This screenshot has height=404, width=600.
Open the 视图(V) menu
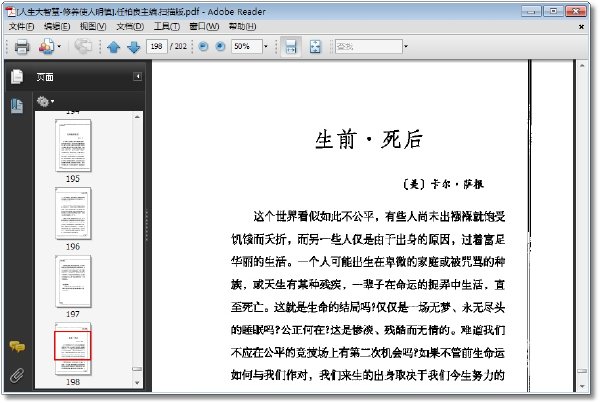pos(93,26)
